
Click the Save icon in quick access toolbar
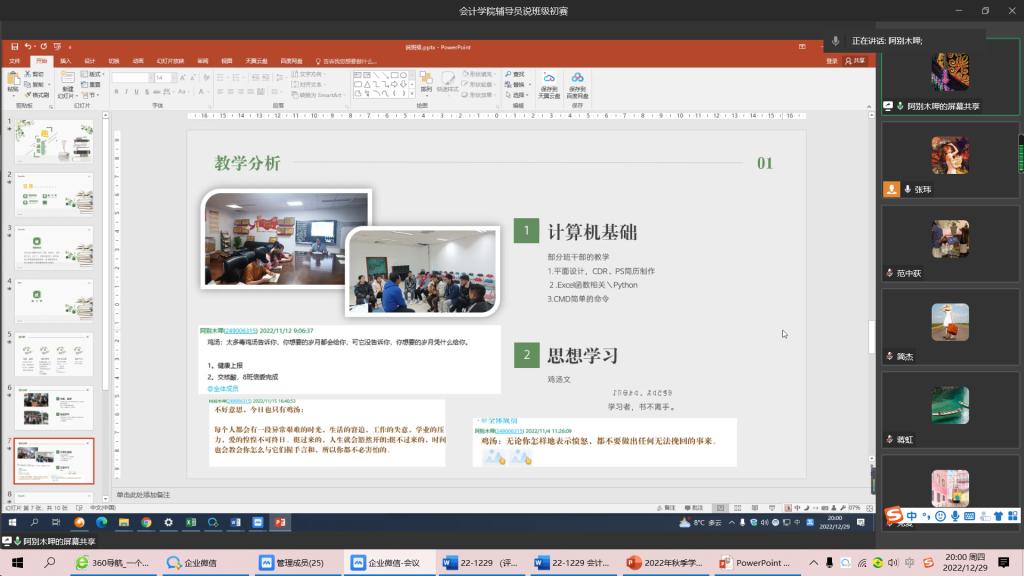click(13, 46)
